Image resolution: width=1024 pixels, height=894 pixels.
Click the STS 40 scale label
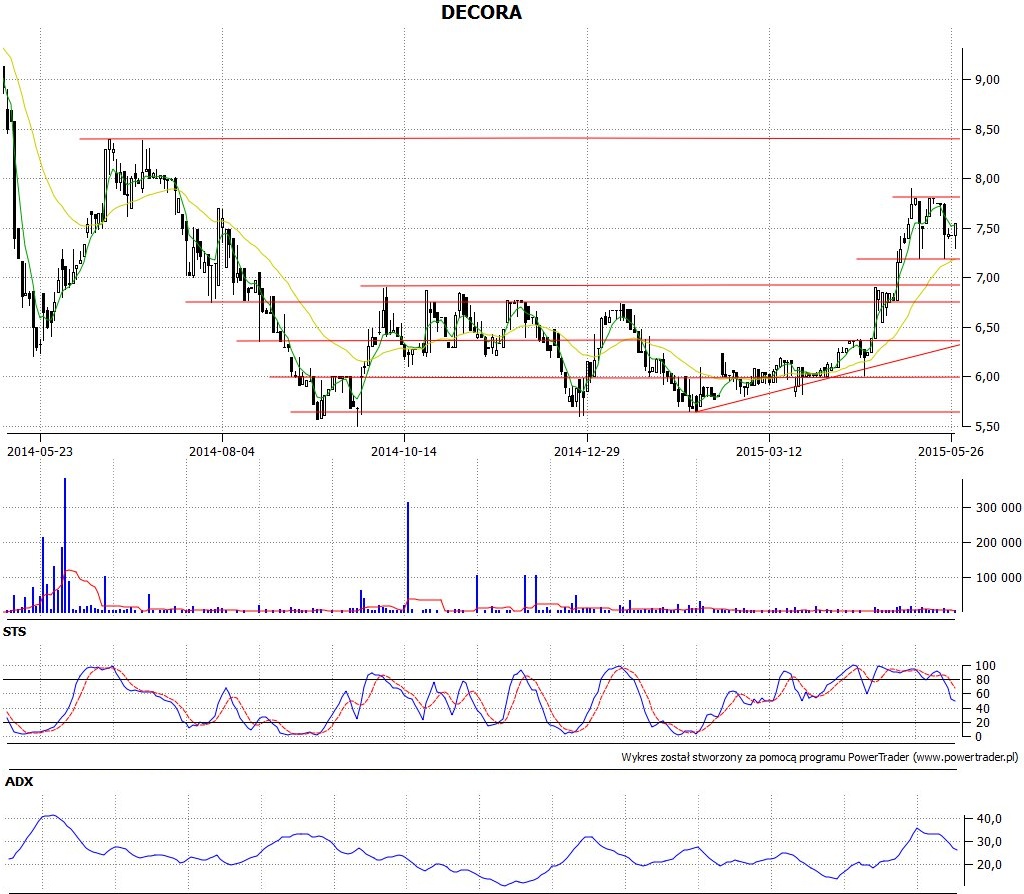pyautogui.click(x=982, y=708)
